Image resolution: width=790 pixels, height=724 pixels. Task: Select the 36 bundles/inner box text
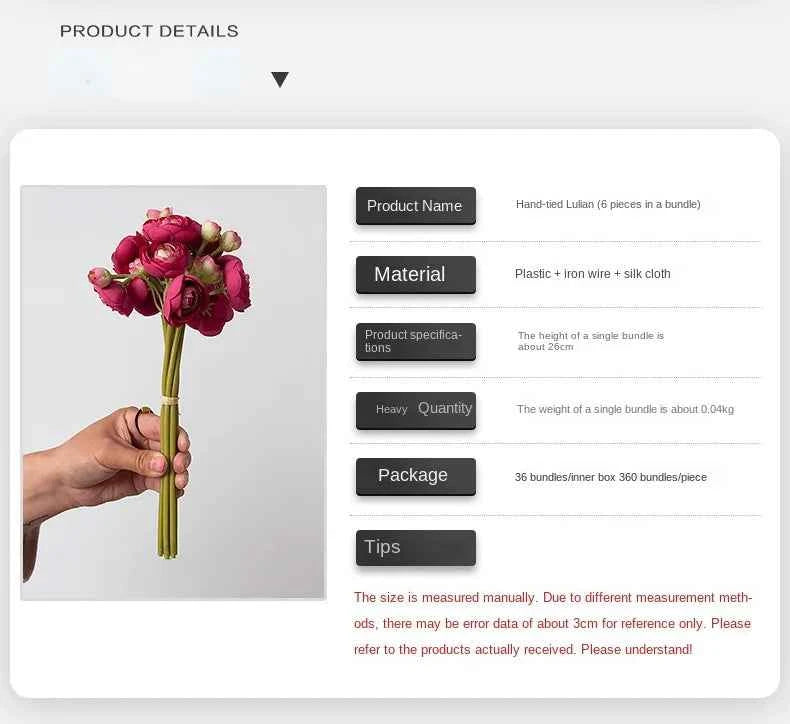(x=610, y=477)
